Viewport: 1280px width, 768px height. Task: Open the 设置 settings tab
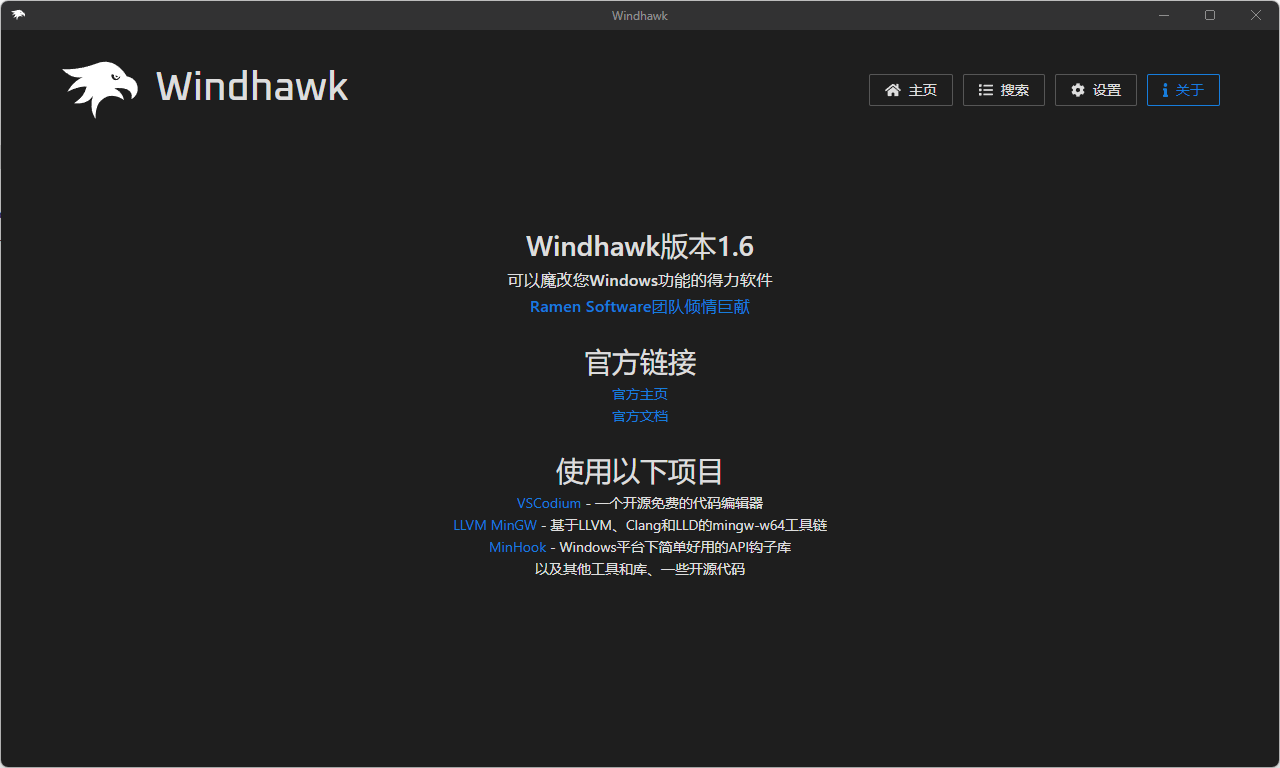pos(1095,90)
